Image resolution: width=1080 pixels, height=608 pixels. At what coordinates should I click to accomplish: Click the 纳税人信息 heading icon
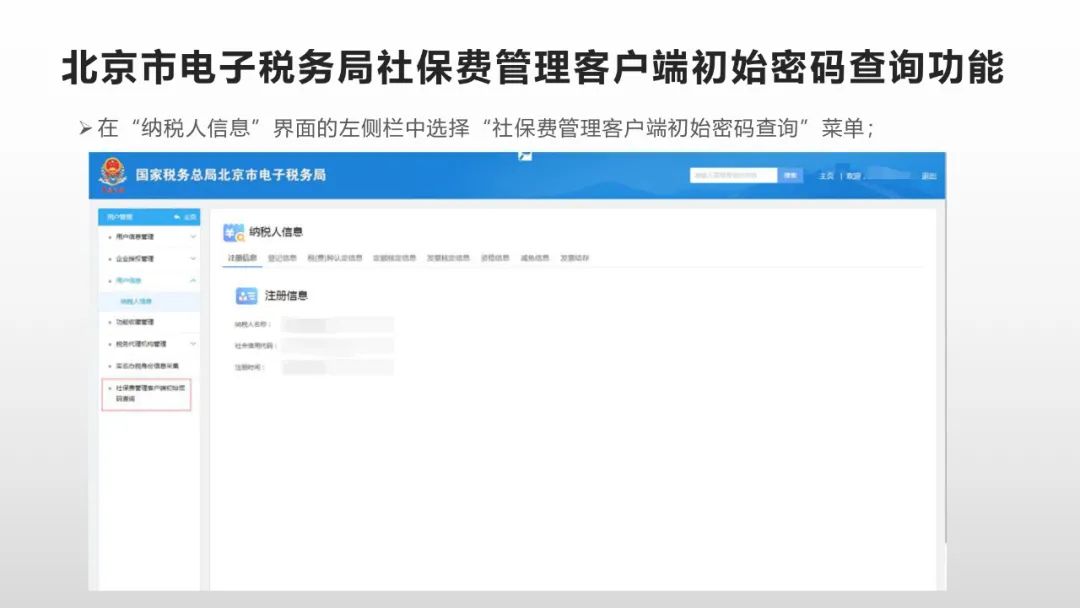coord(233,233)
